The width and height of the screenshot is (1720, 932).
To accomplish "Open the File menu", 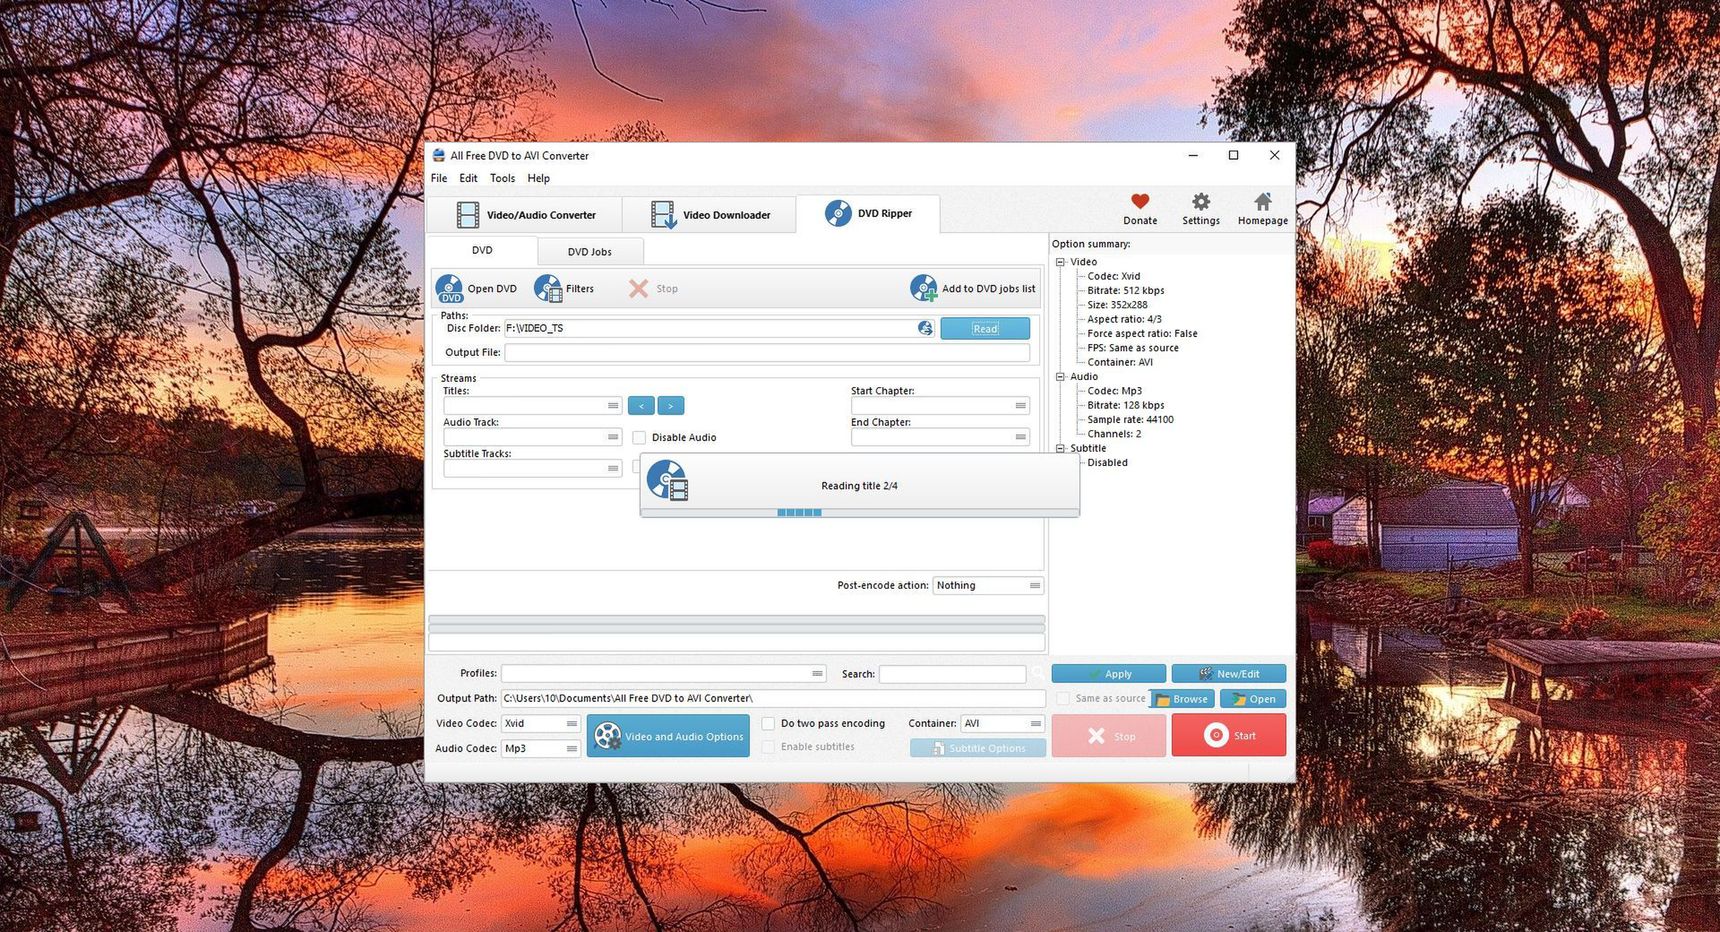I will coord(439,178).
